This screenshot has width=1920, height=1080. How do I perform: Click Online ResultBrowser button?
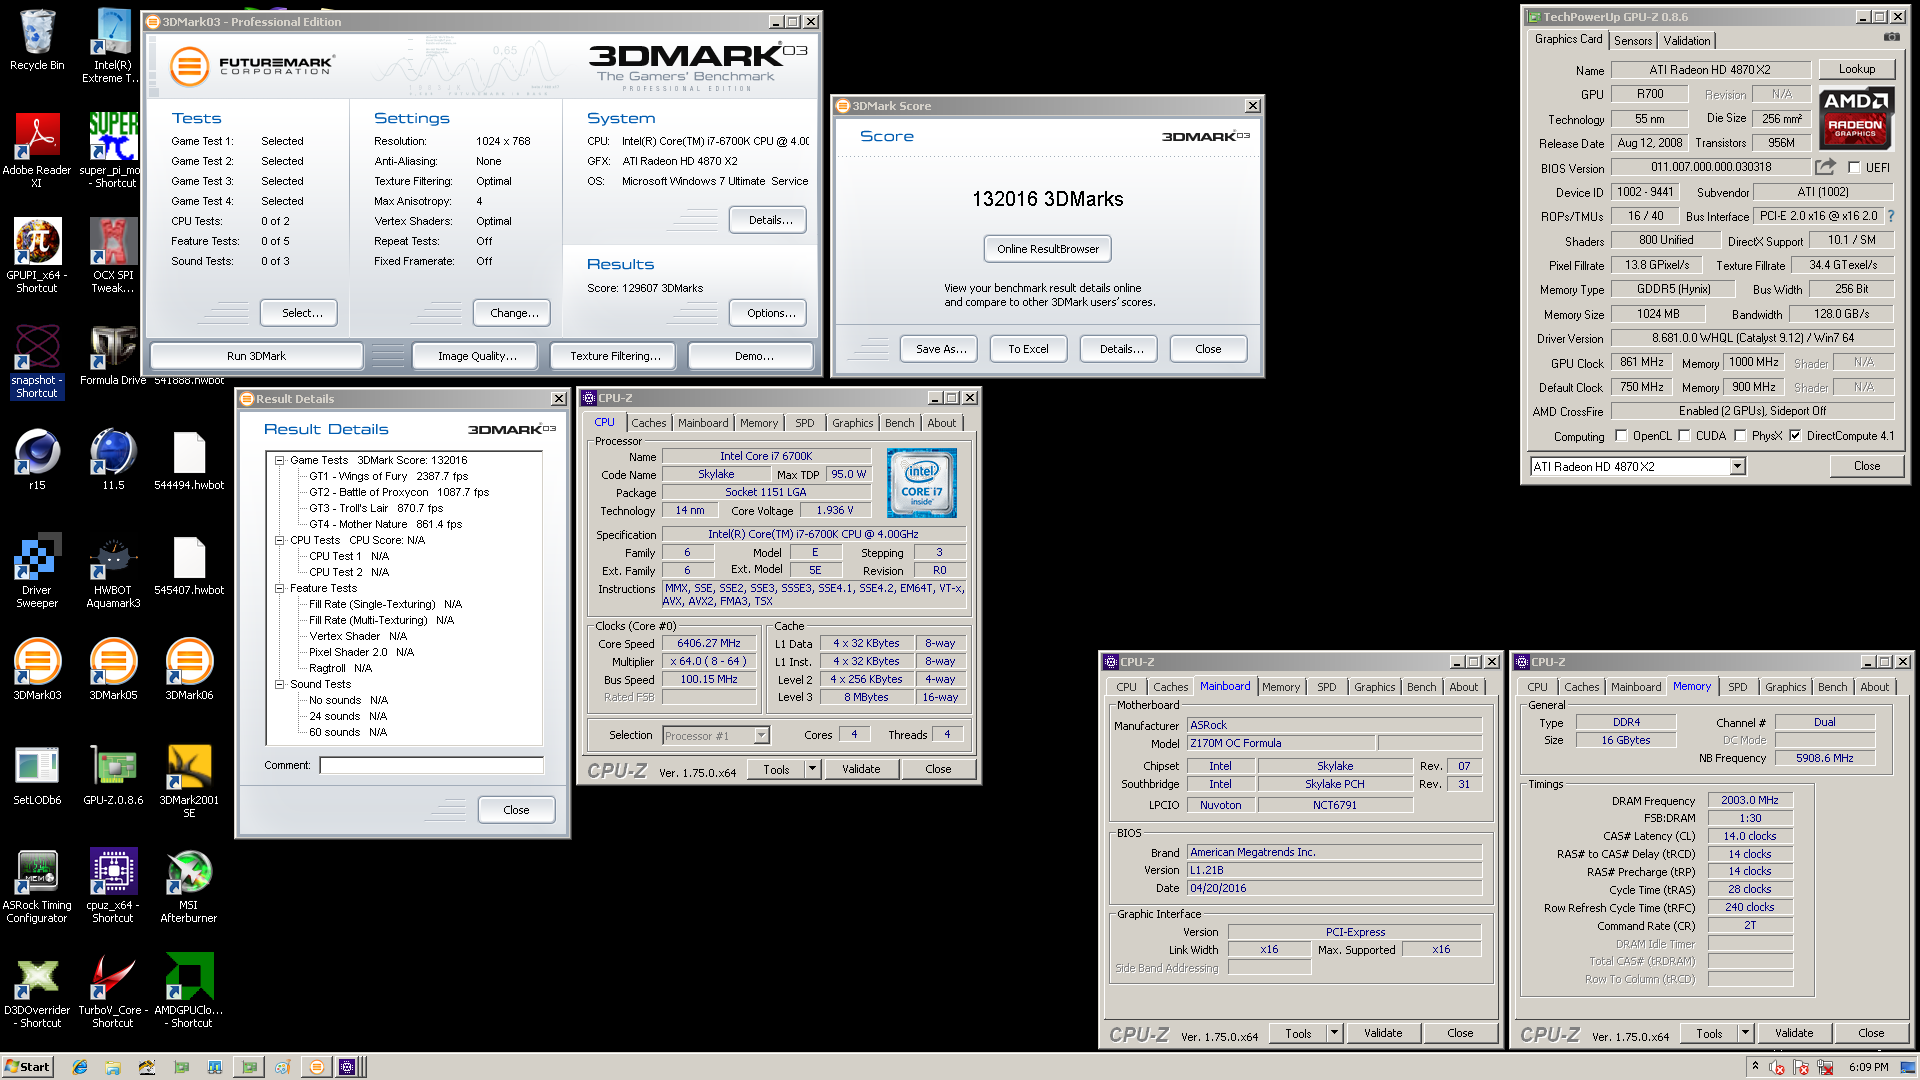click(x=1048, y=249)
